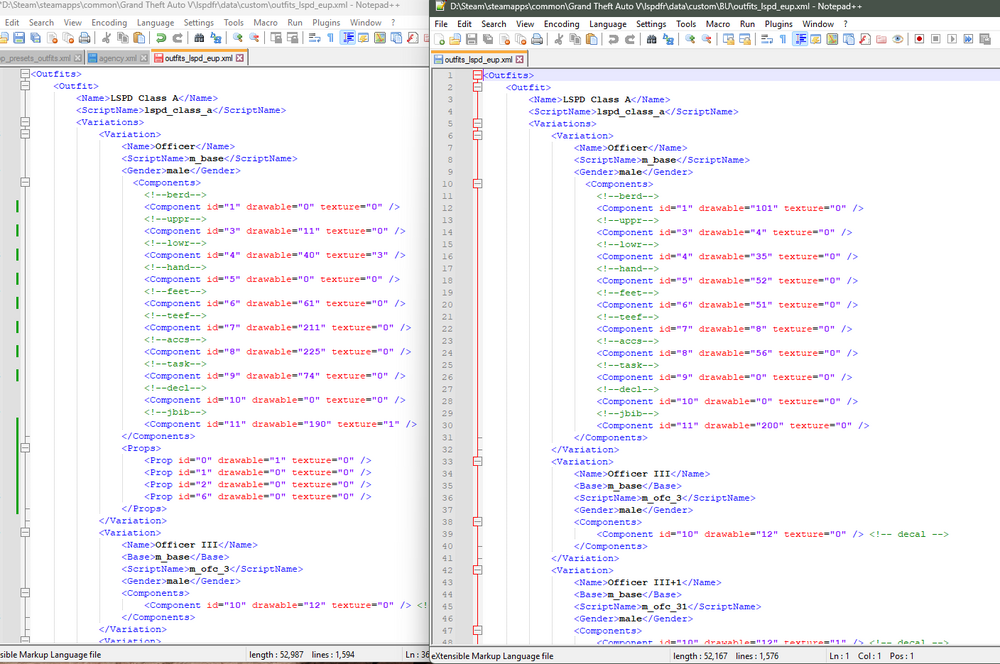
Task: Click Print icon in left window toolbar
Action: click(85, 38)
